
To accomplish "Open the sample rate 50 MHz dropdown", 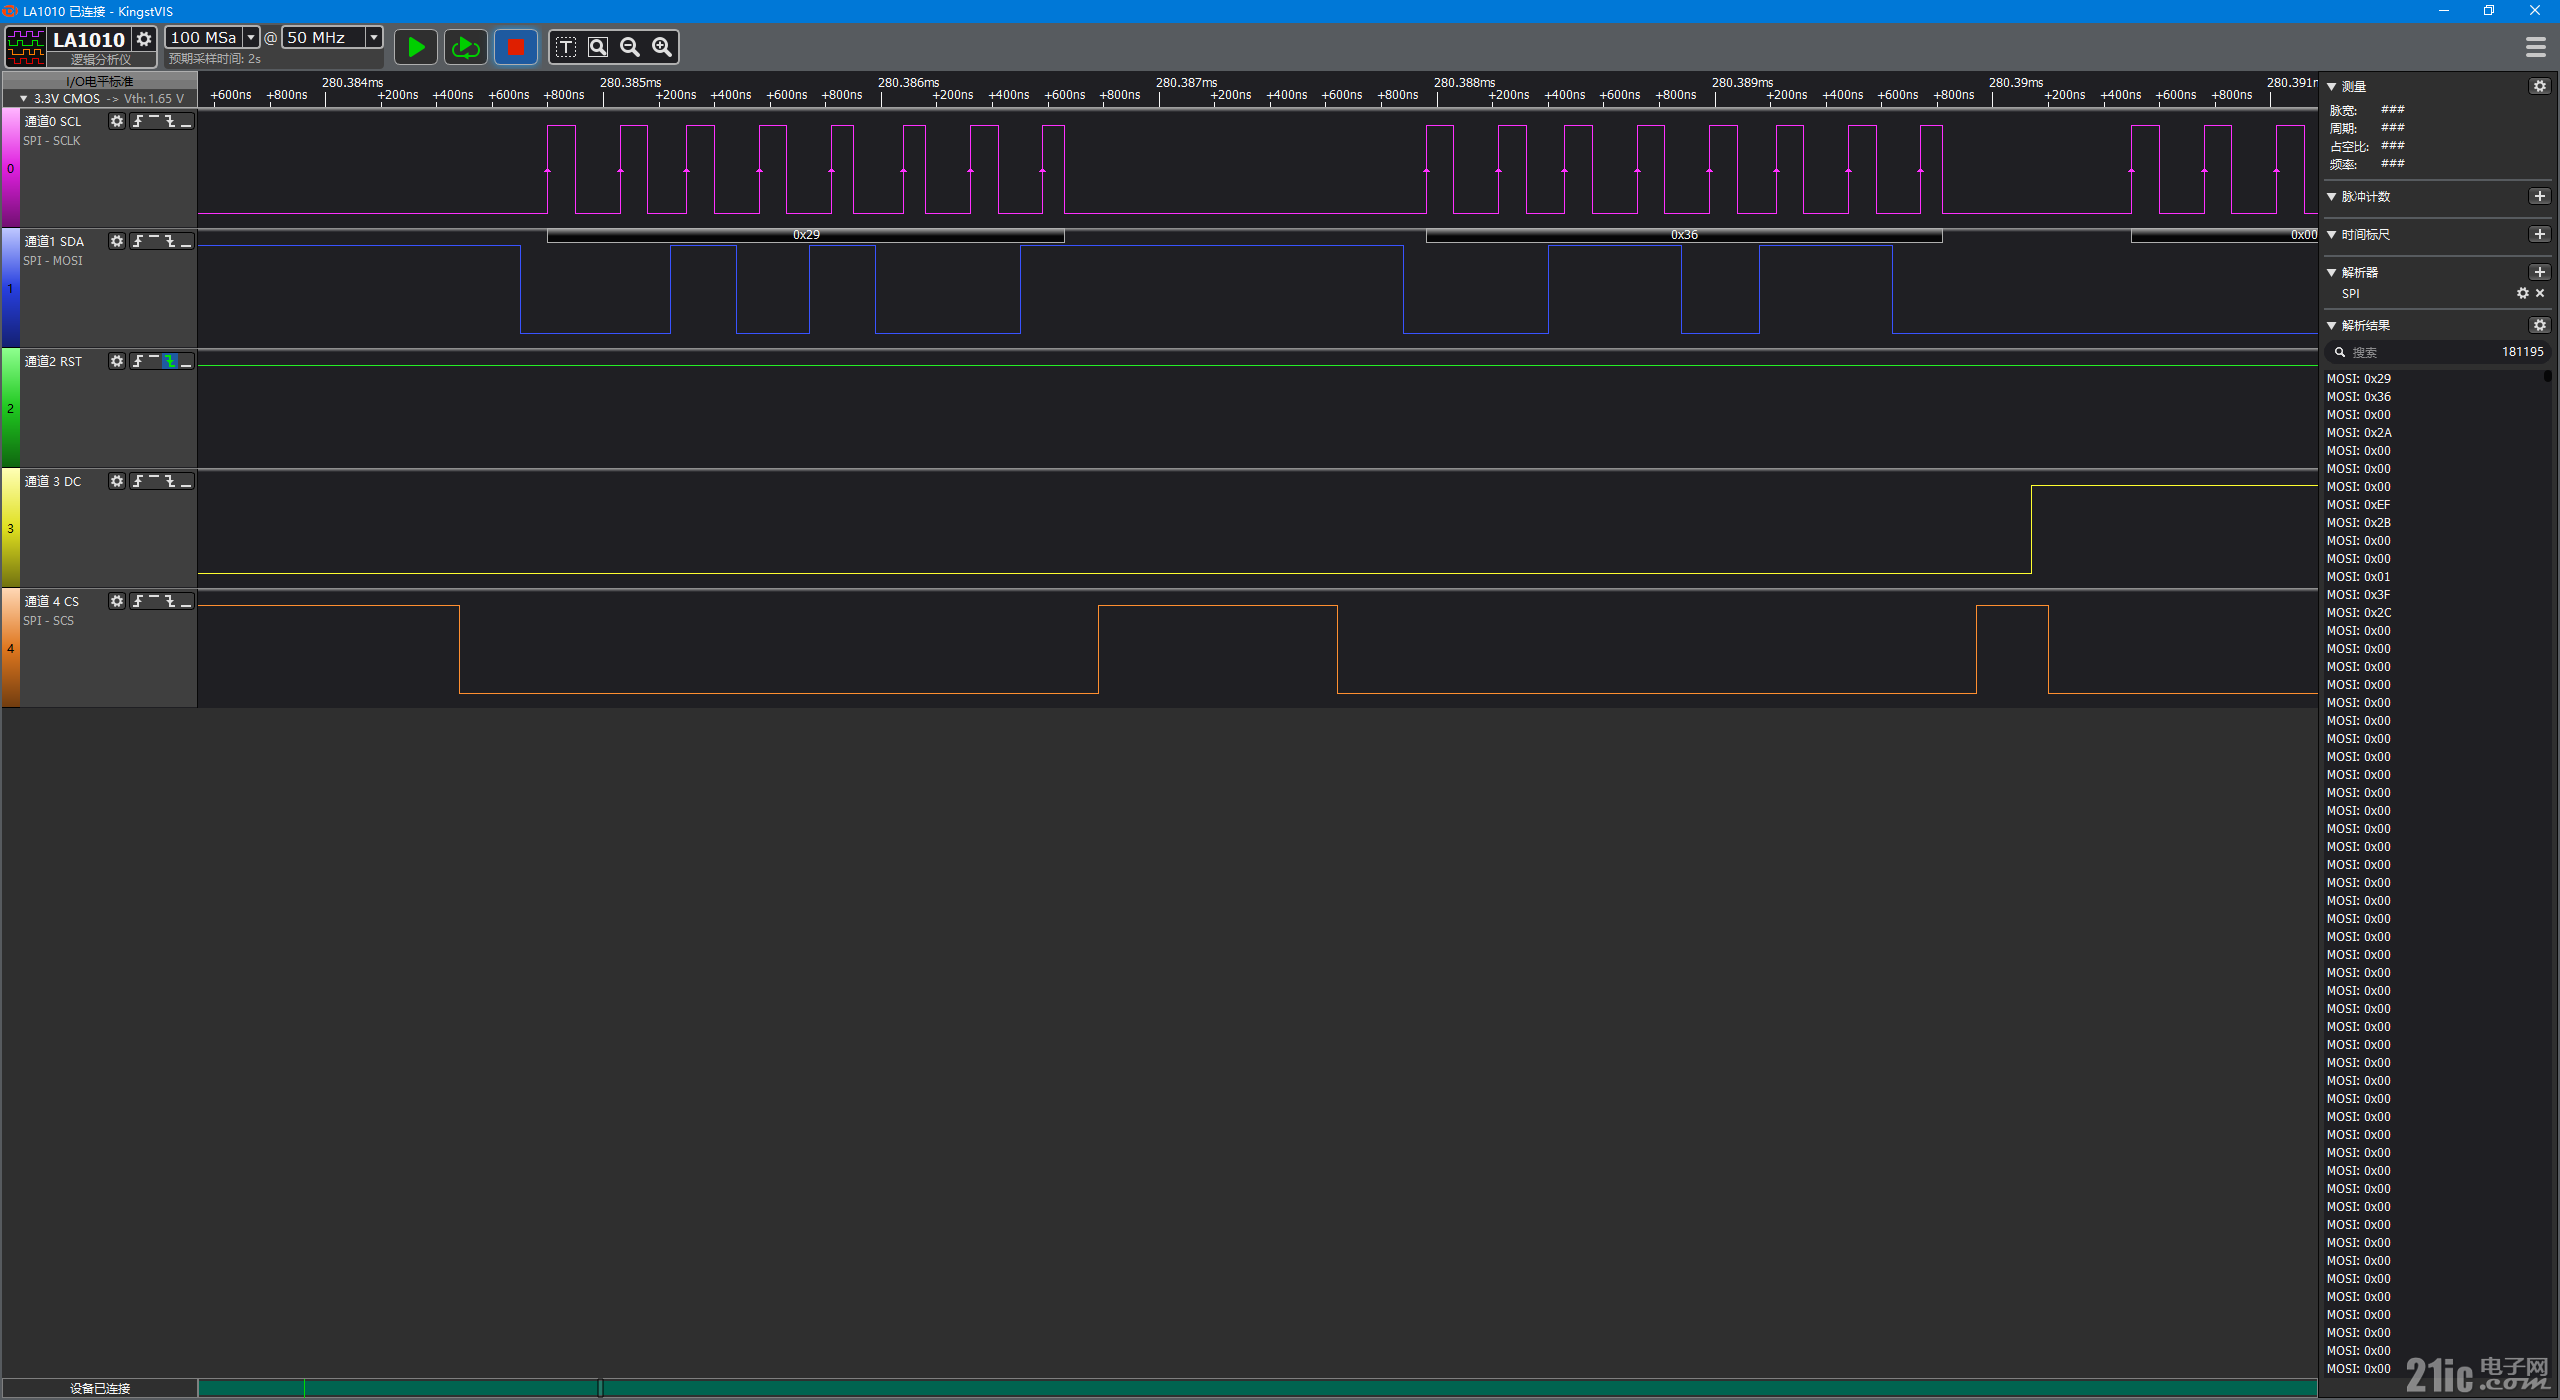I will [x=374, y=37].
